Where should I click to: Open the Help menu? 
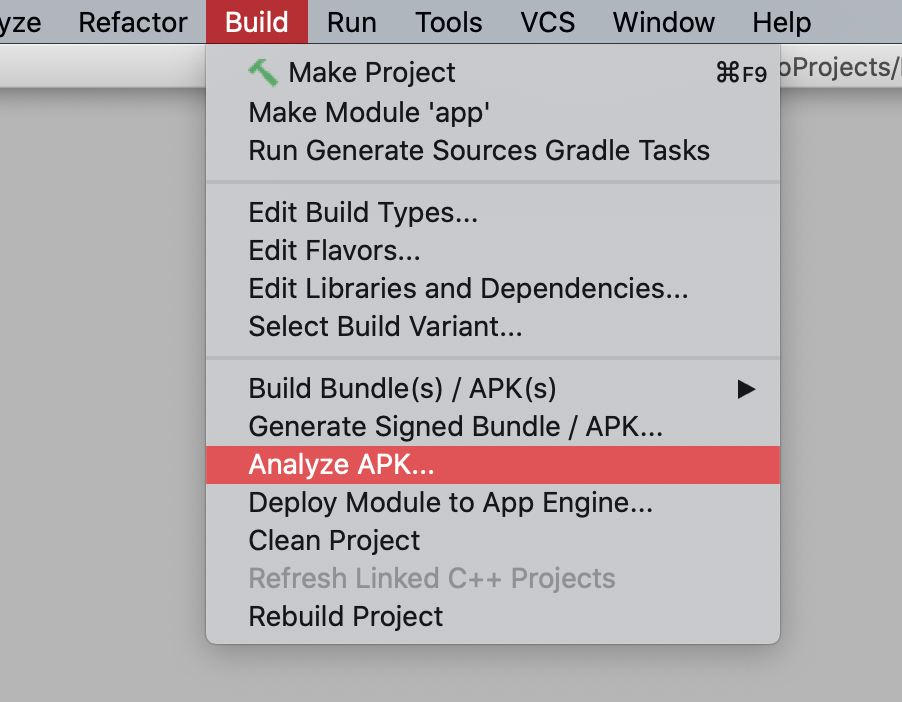click(782, 22)
